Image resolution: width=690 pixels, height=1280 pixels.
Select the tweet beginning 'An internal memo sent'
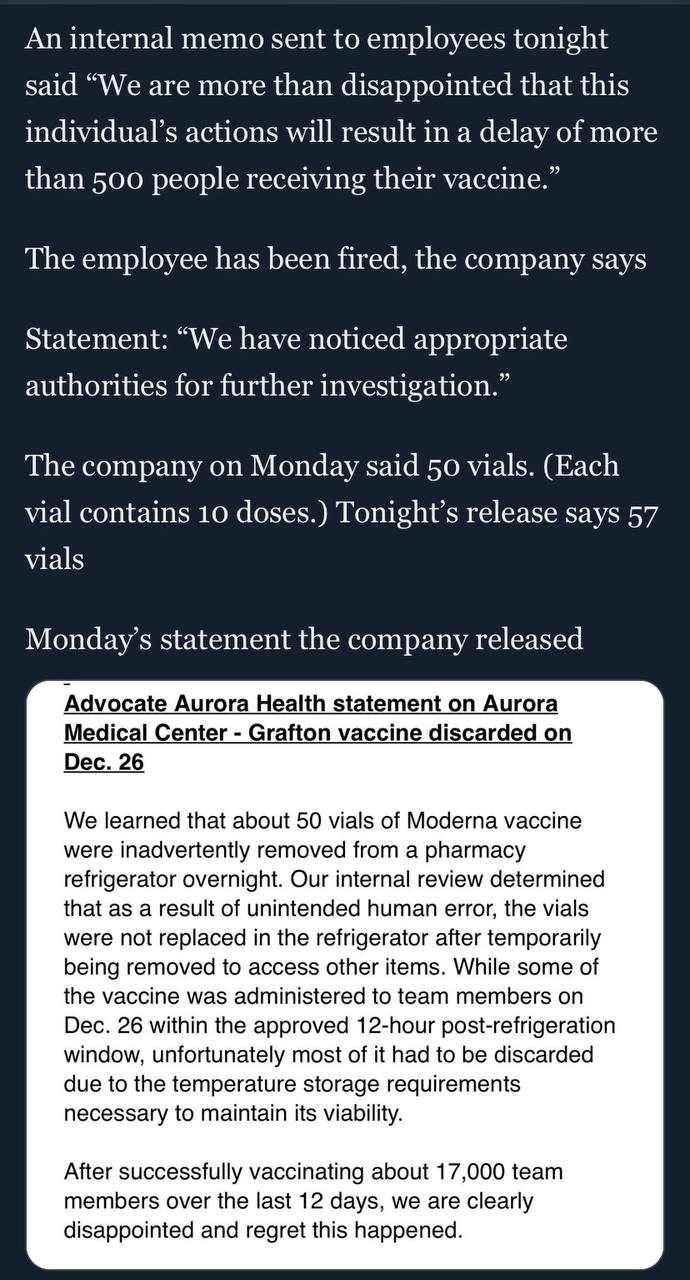pyautogui.click(x=342, y=109)
